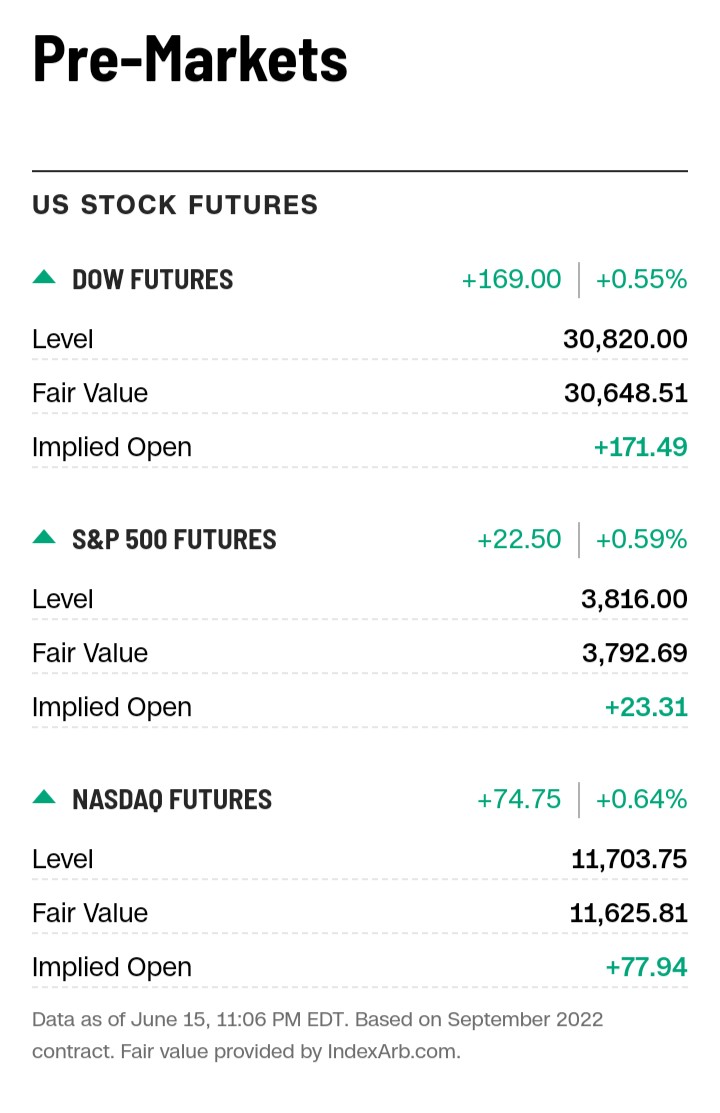Click the Pre-Markets page title
Viewport: 720px width, 1113px height.
[190, 58]
